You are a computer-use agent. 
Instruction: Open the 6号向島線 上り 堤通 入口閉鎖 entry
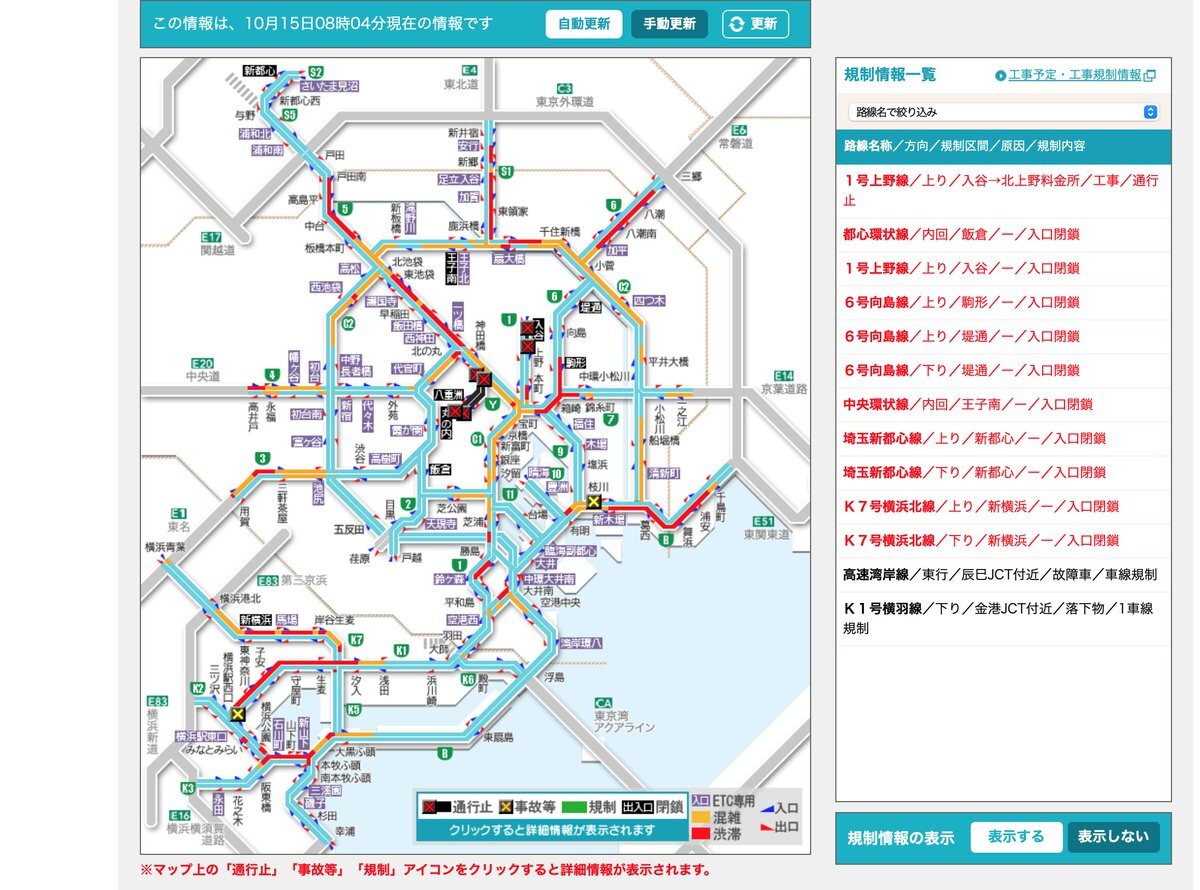point(1003,336)
